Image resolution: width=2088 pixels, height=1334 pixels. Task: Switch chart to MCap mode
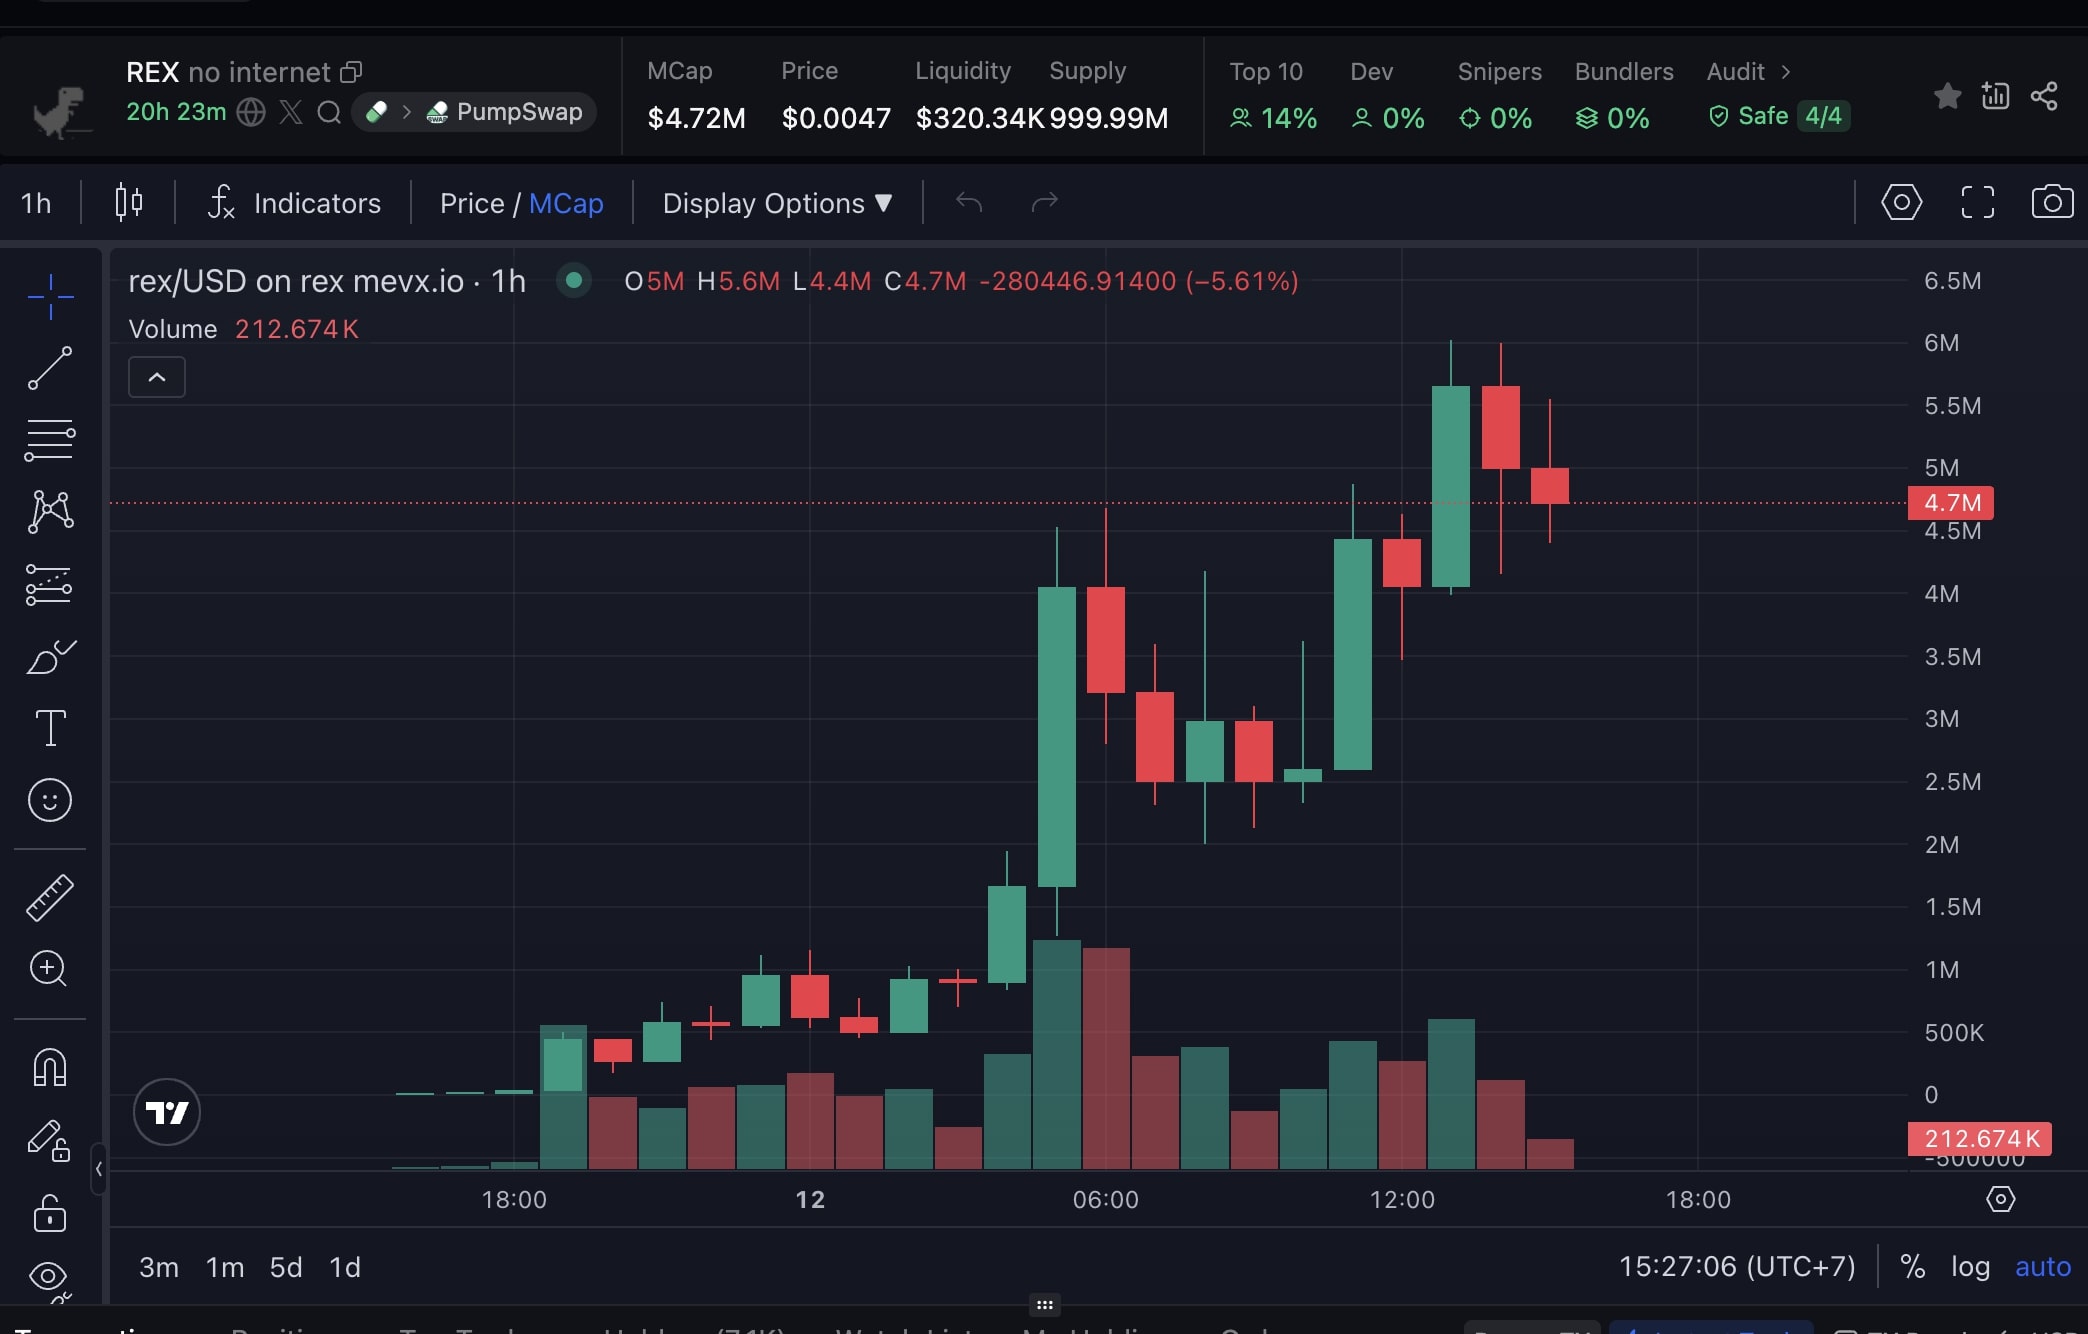click(566, 203)
